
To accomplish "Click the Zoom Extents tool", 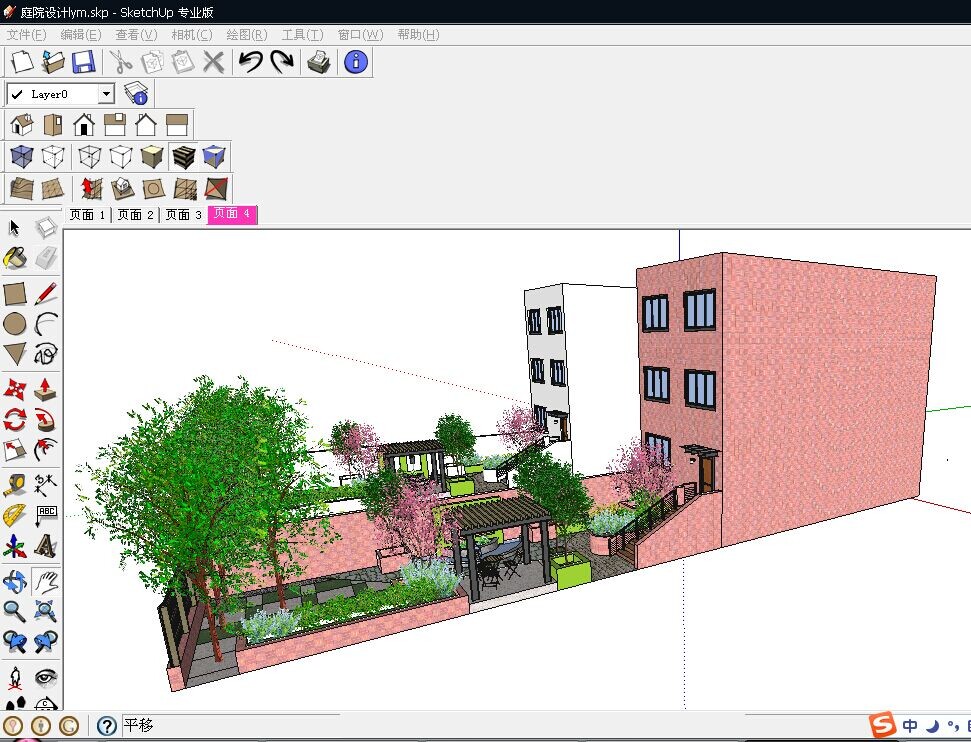I will tap(45, 611).
